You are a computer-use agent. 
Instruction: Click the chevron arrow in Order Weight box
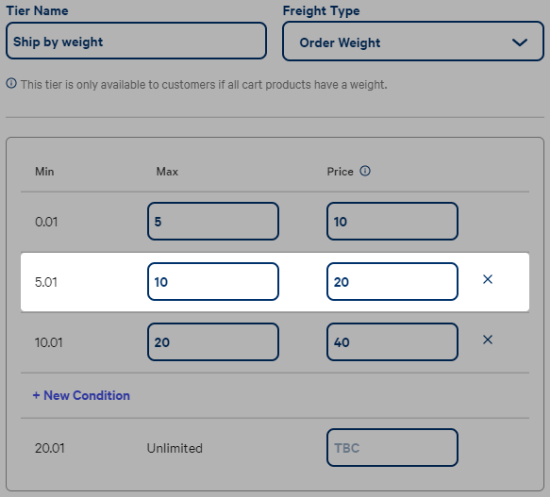pos(519,42)
